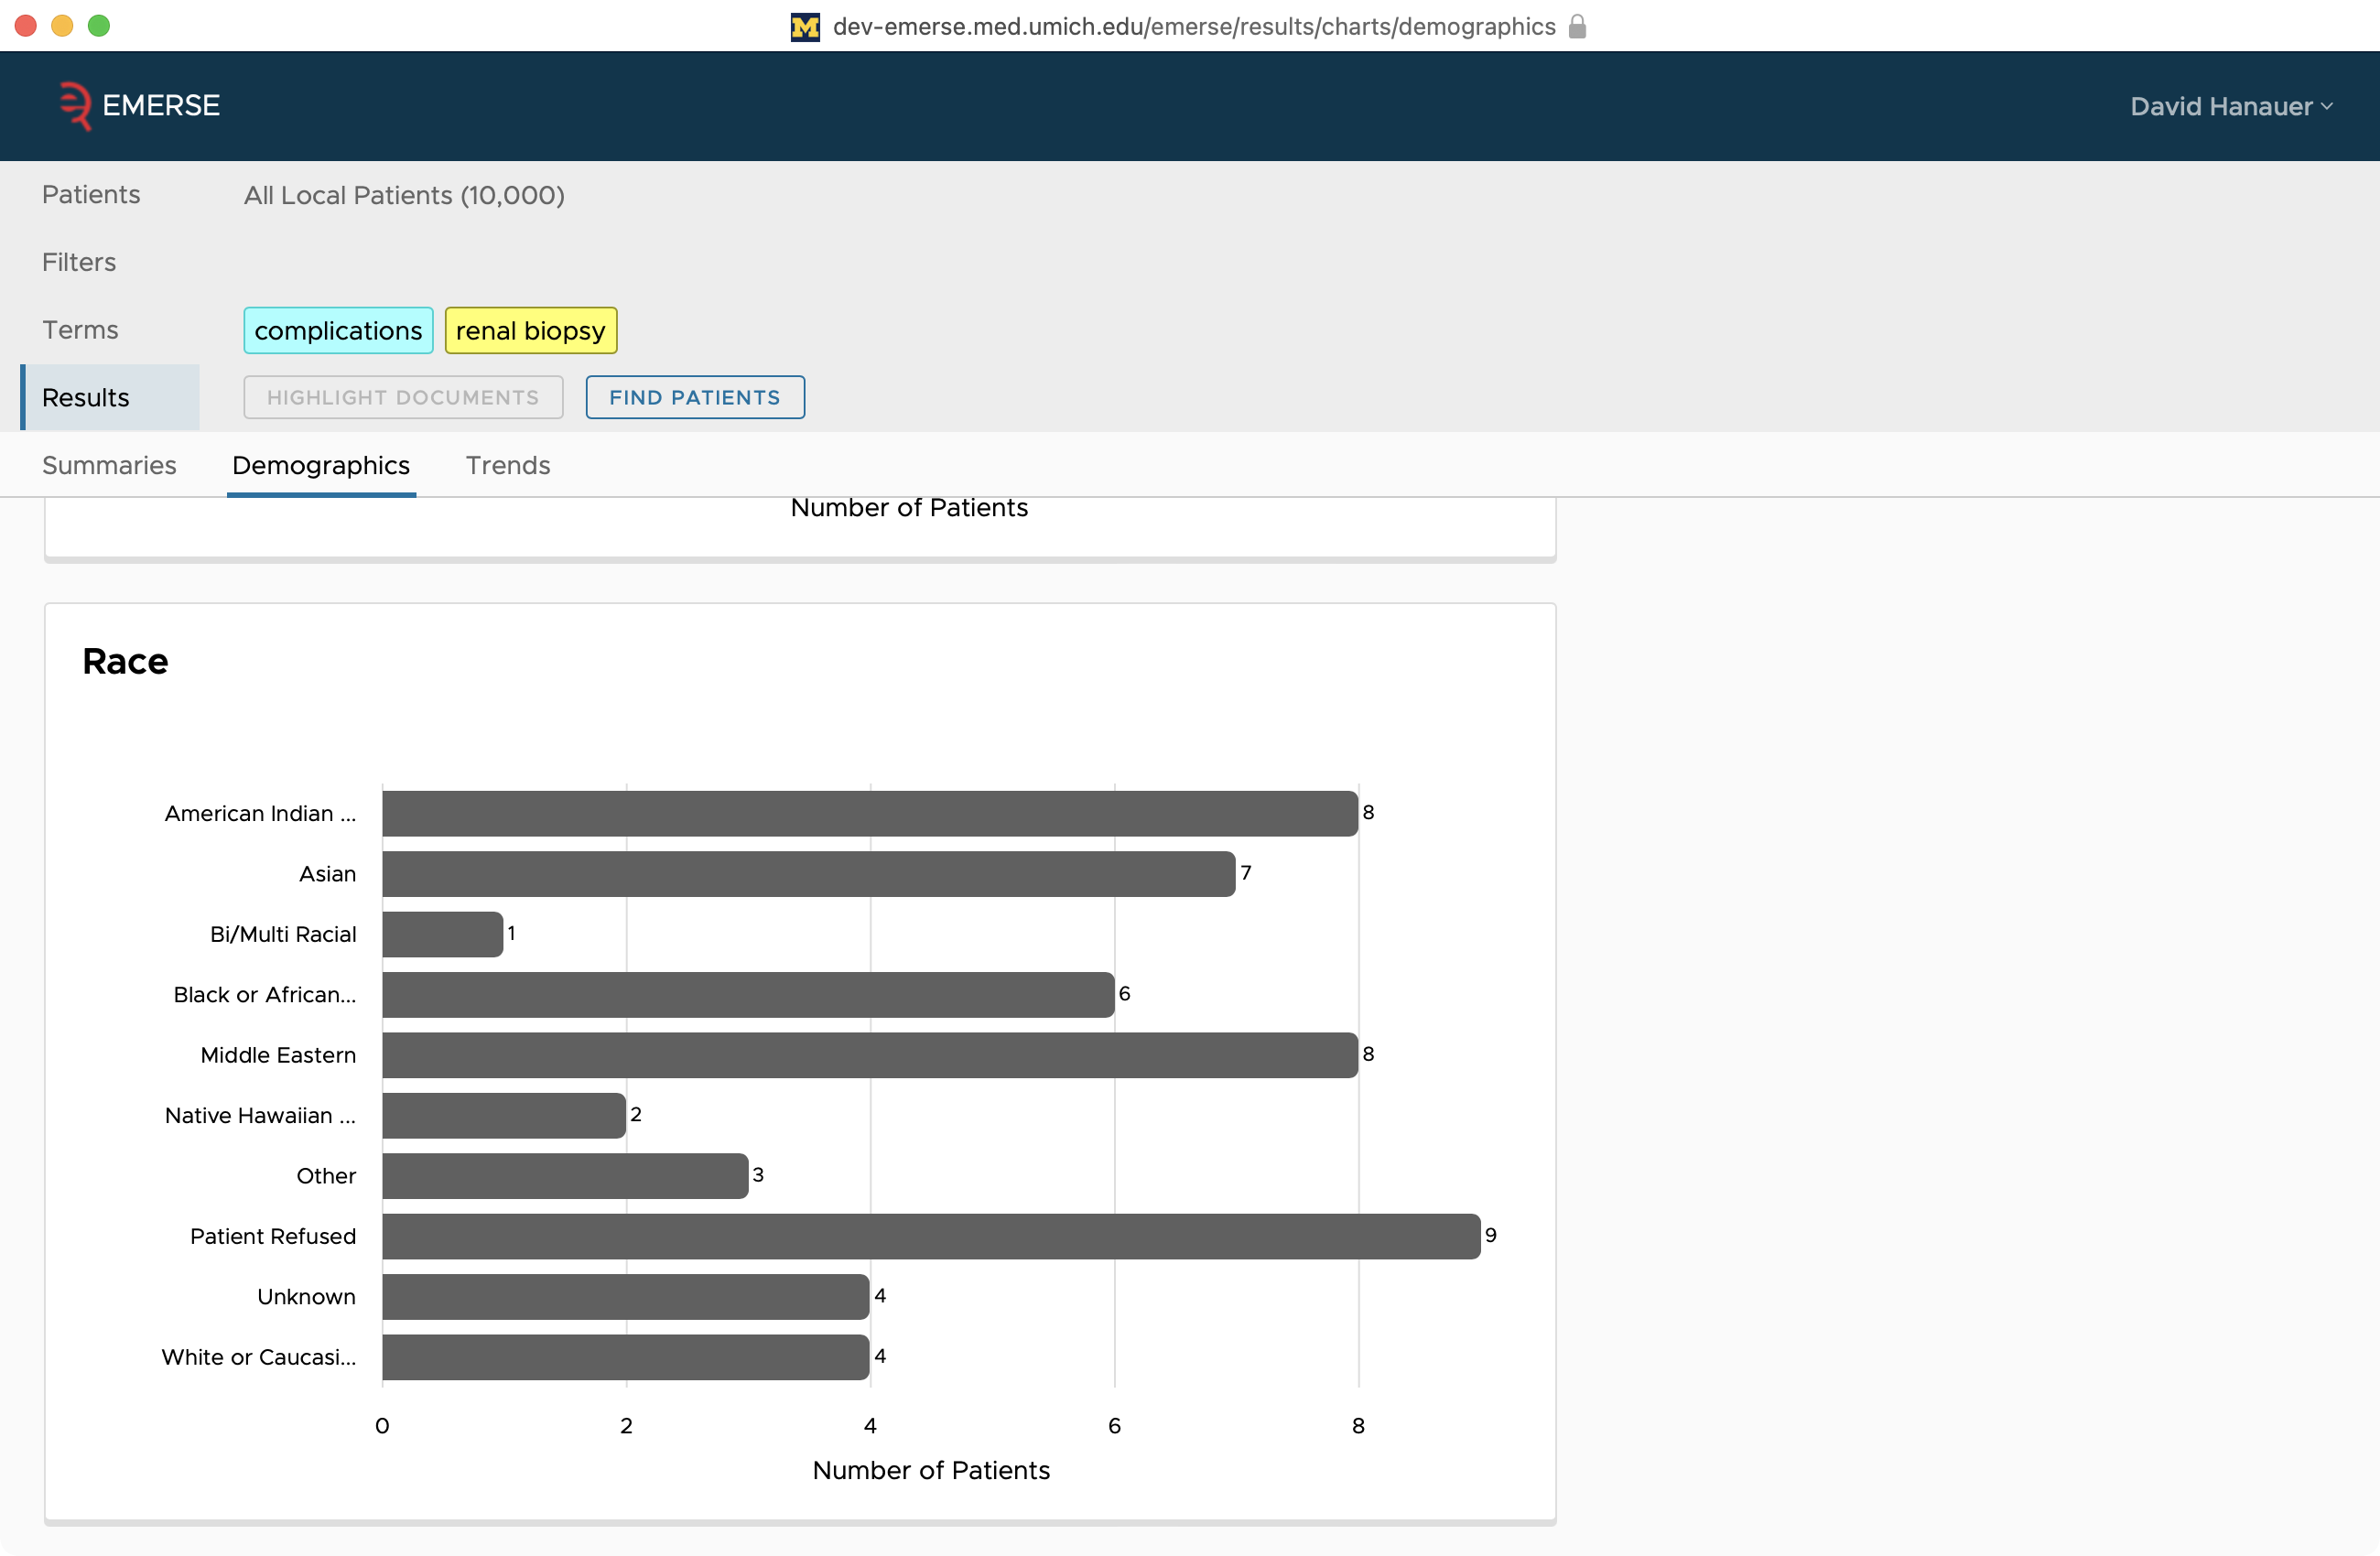
Task: Click the Race chart heading
Action: click(x=125, y=661)
